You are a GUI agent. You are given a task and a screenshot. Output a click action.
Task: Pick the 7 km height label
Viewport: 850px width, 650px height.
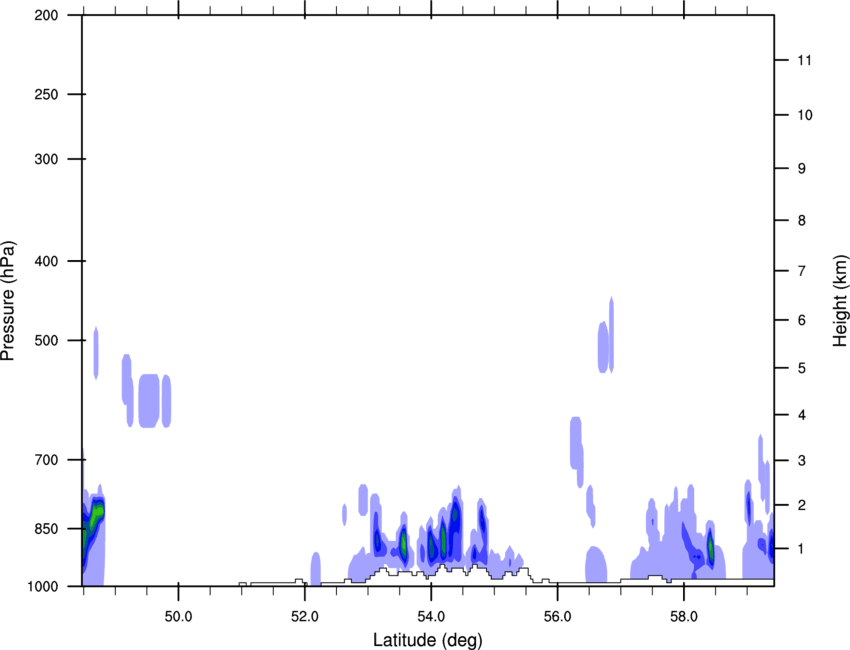tap(802, 271)
